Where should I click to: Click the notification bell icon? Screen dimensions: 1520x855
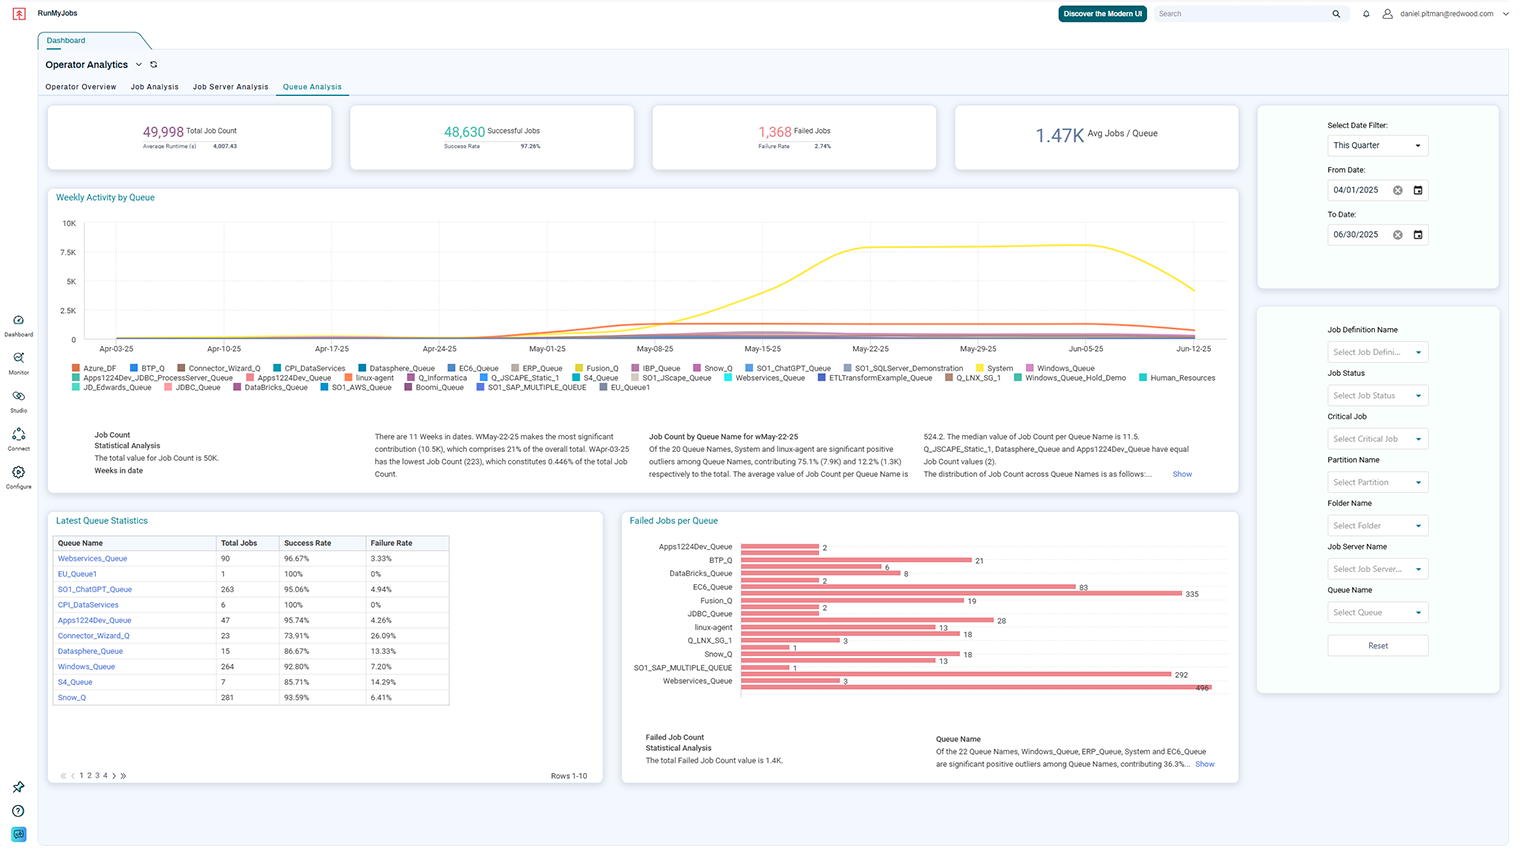point(1366,14)
